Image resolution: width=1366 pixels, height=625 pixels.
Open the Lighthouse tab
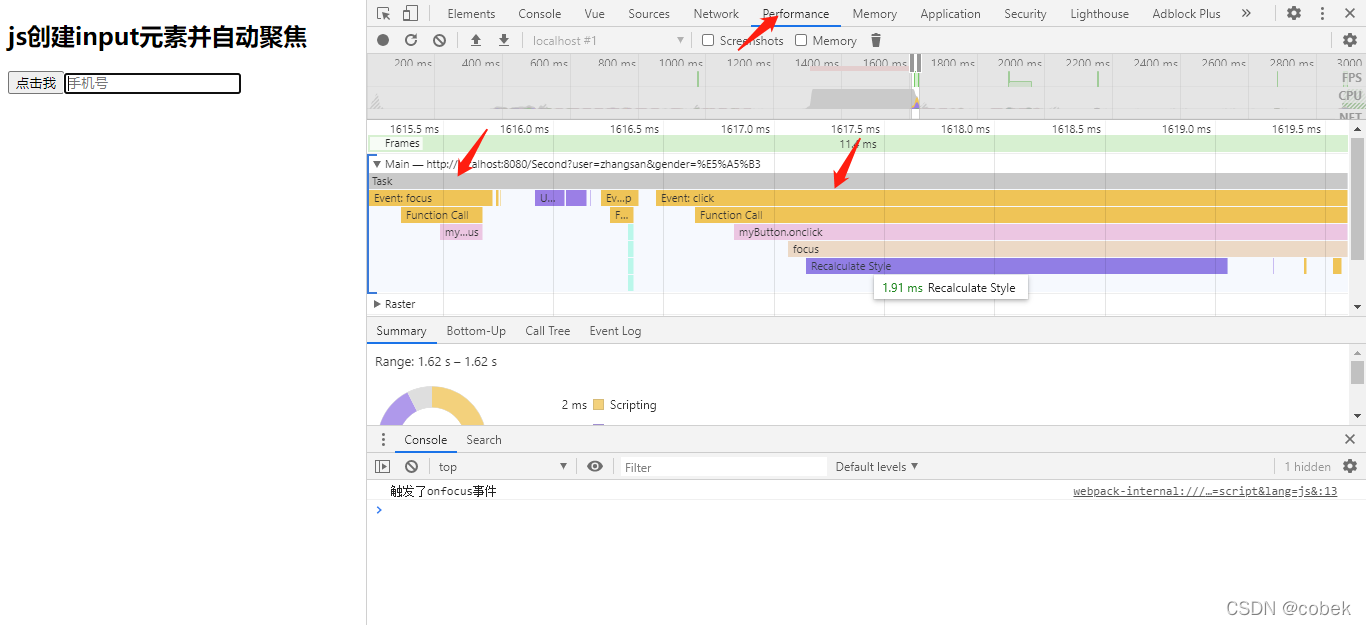pyautogui.click(x=1100, y=14)
